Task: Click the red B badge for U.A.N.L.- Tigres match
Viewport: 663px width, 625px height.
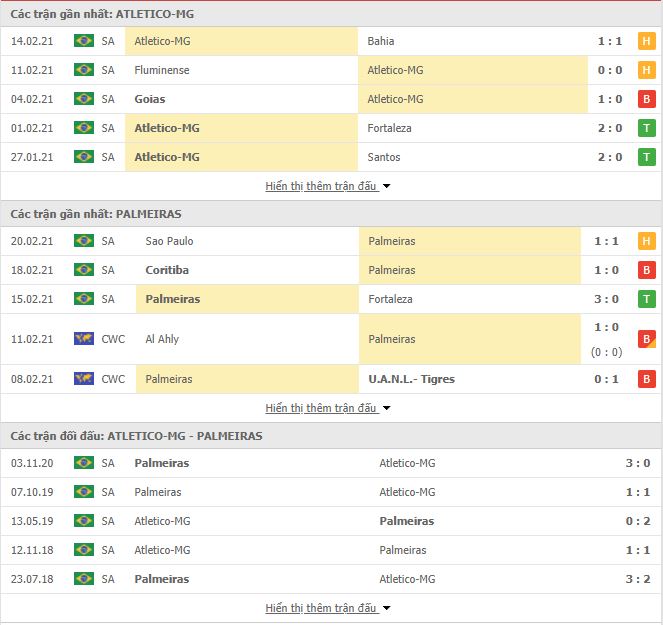Action: [x=647, y=379]
